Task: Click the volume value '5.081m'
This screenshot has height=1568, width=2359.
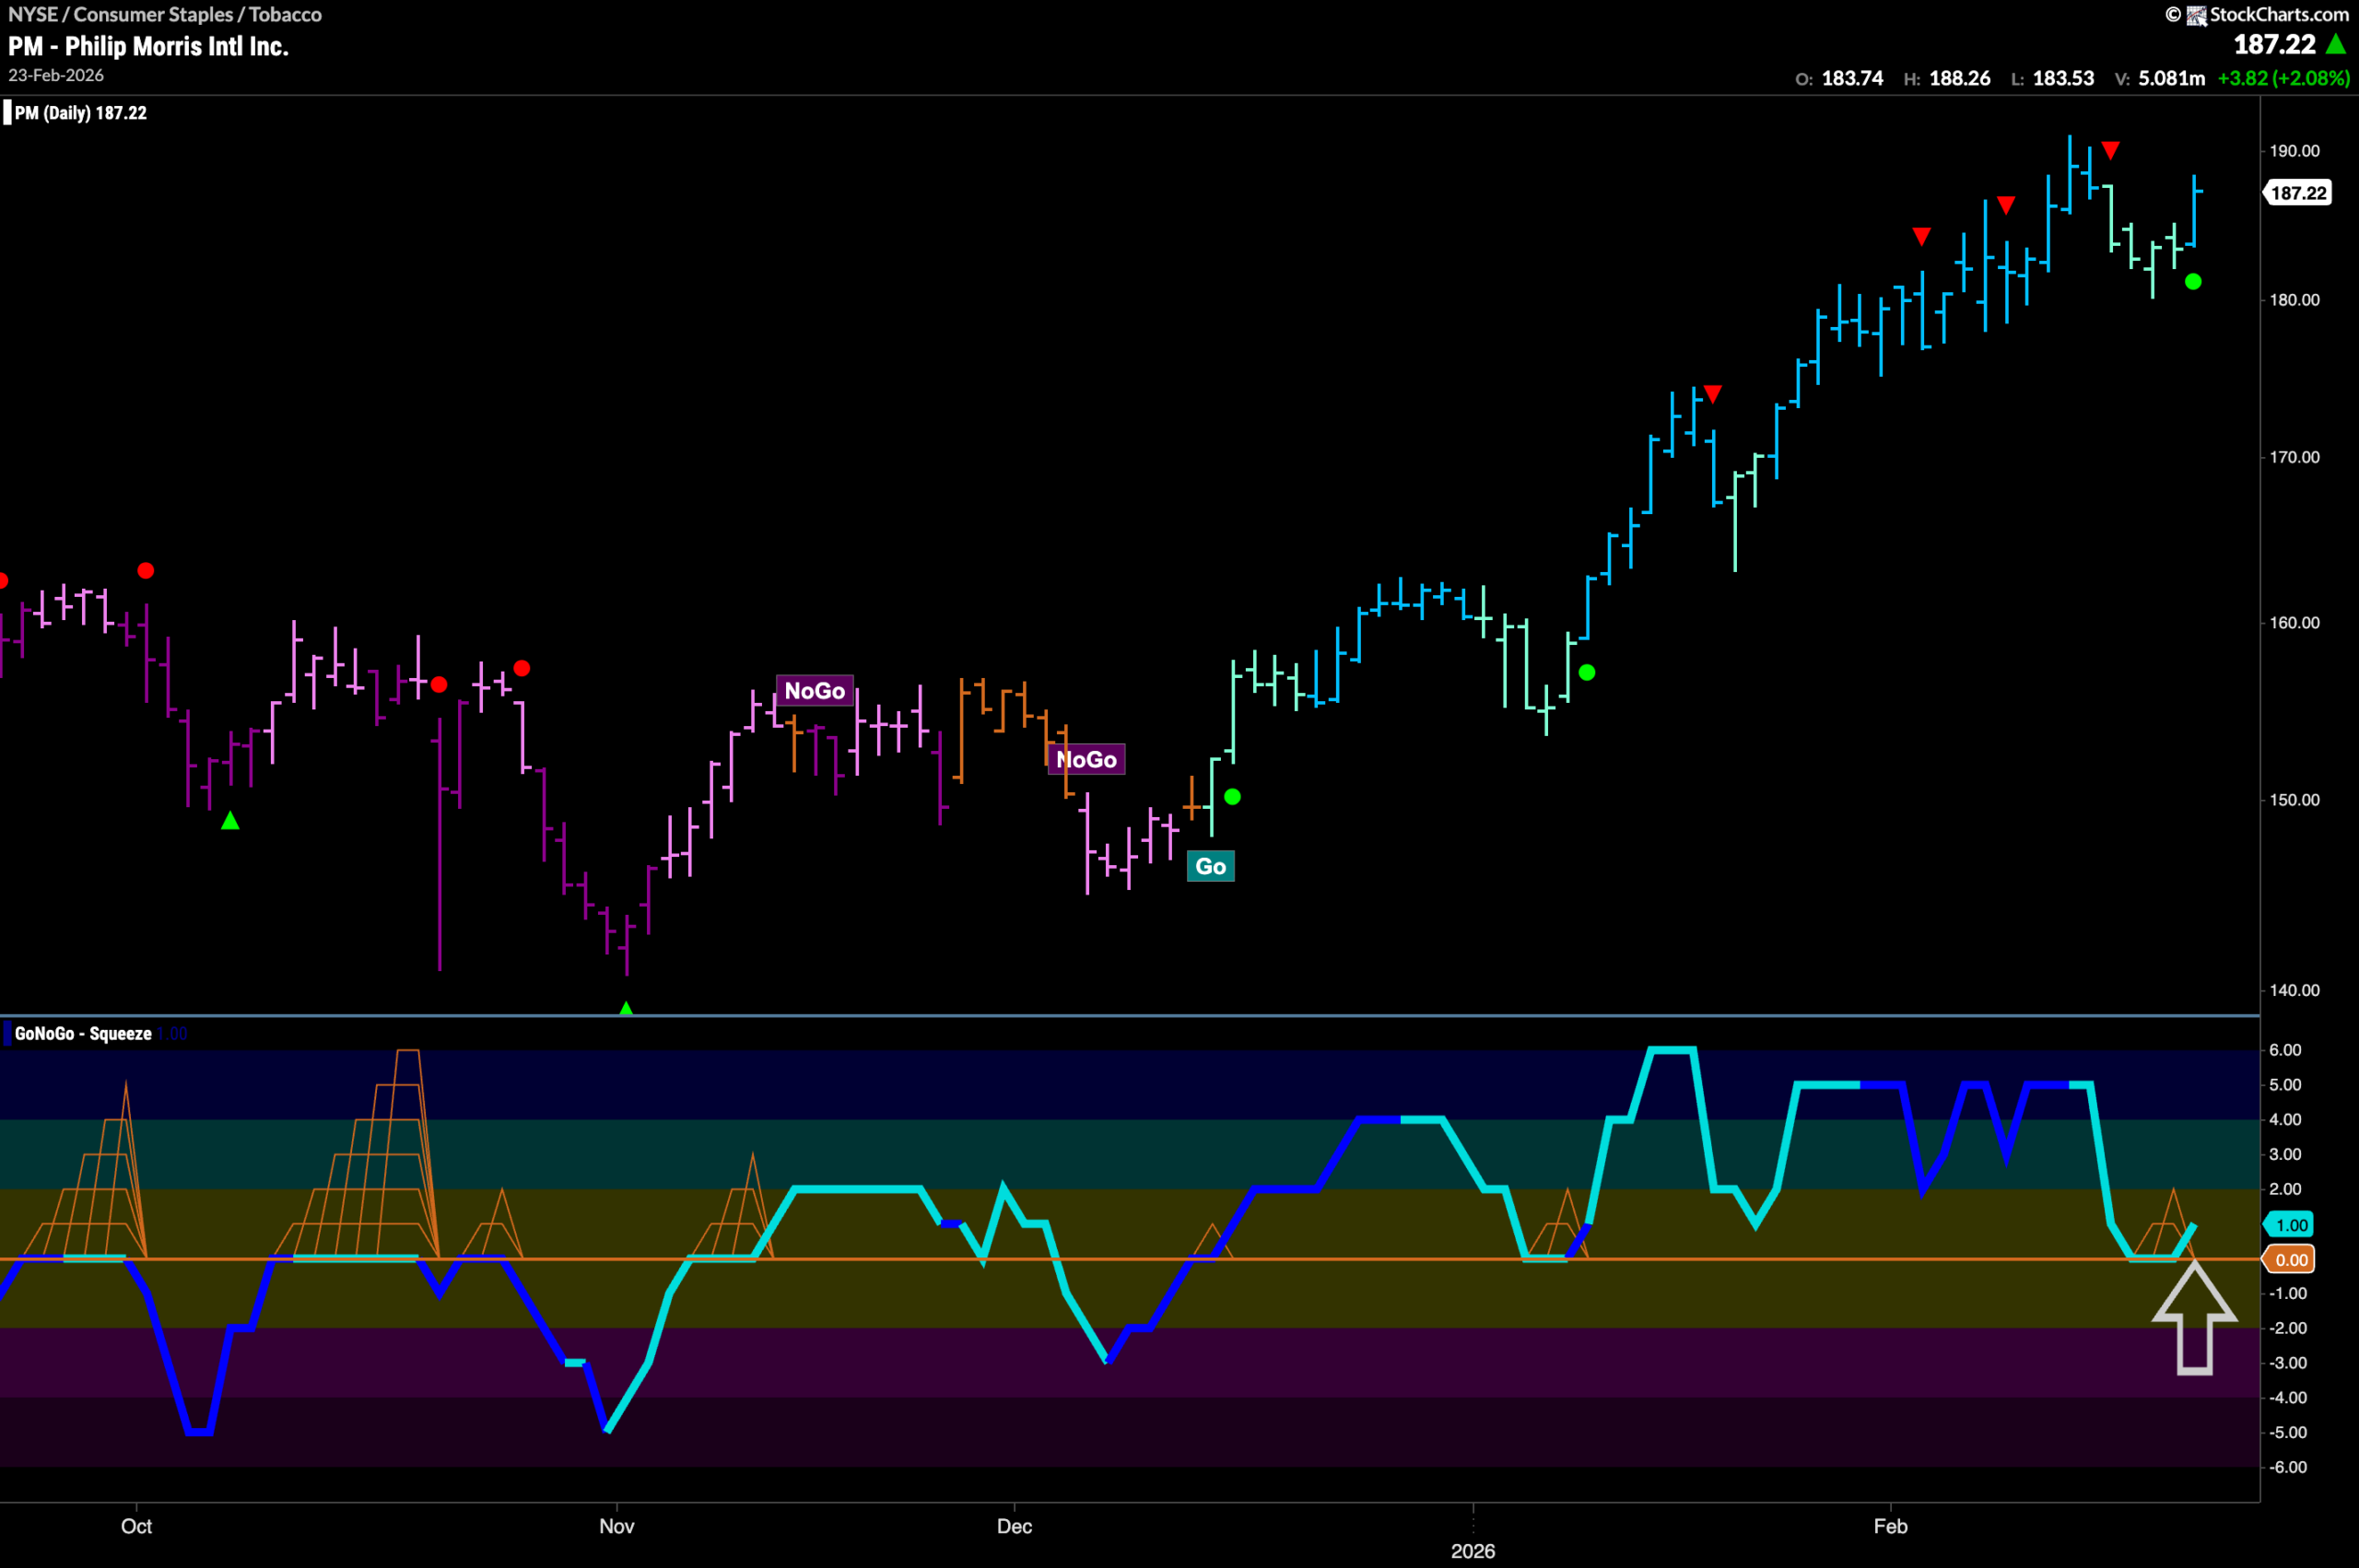Action: coord(2171,78)
